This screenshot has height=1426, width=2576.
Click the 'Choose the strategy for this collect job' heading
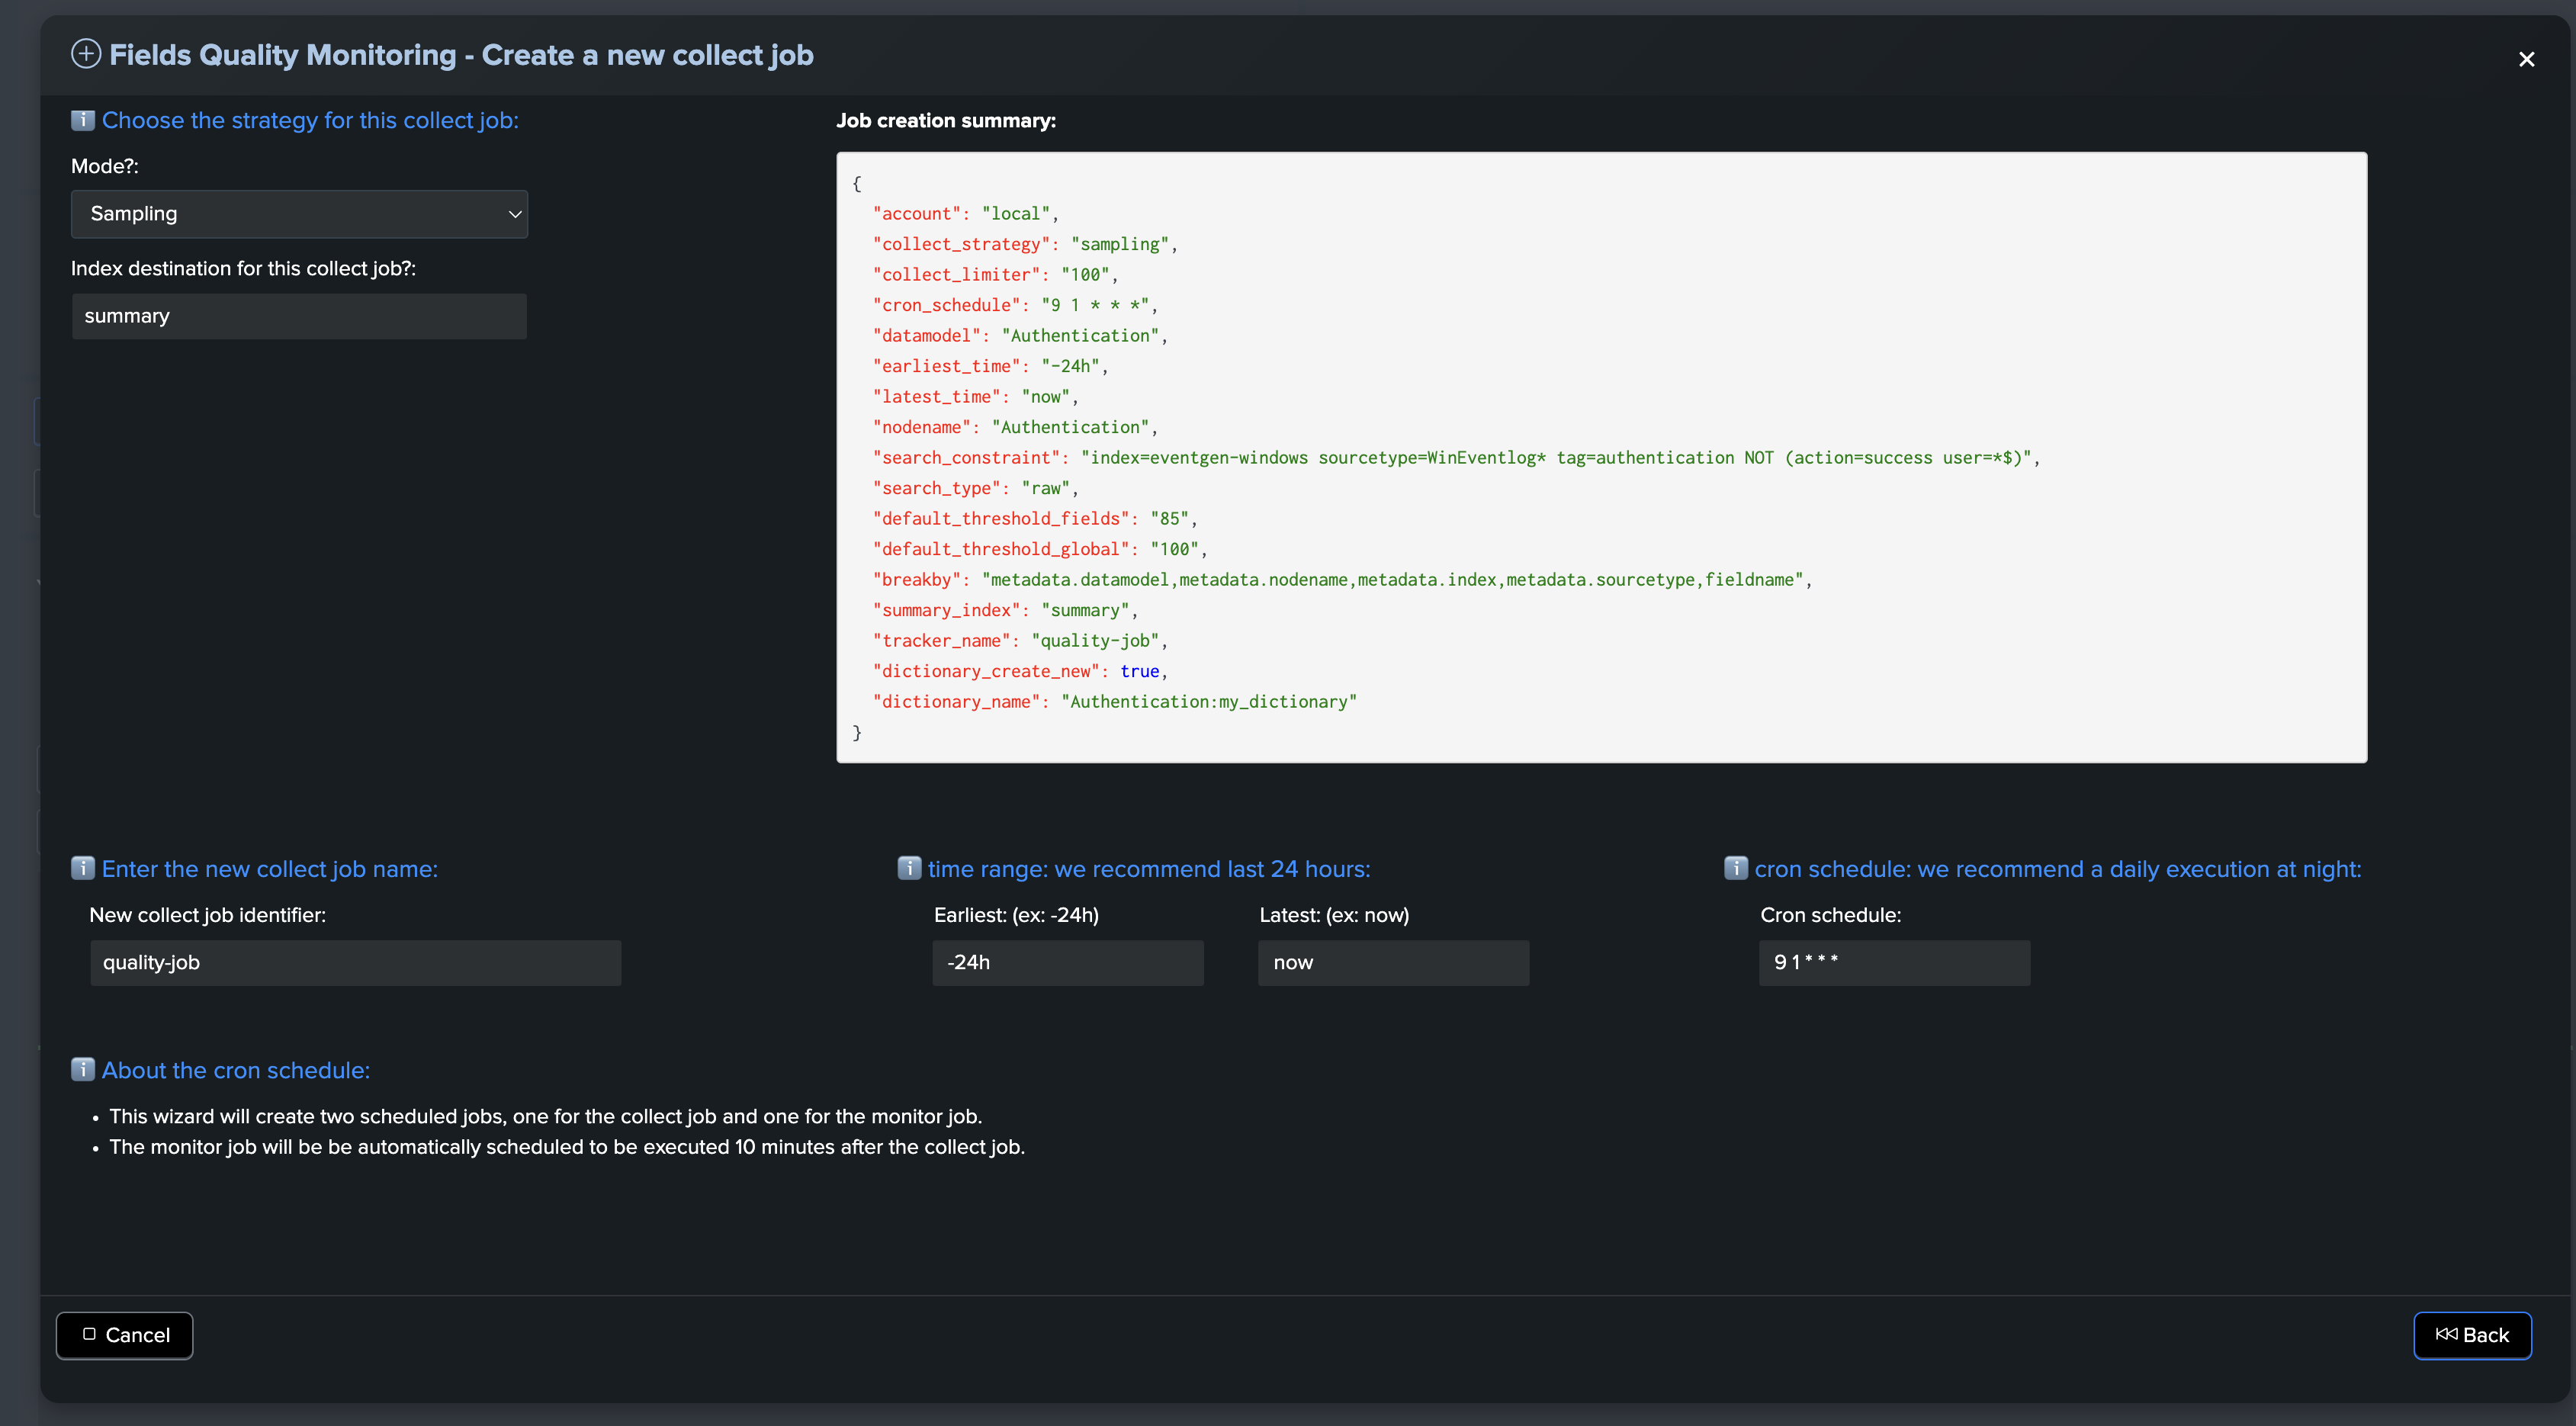click(310, 120)
